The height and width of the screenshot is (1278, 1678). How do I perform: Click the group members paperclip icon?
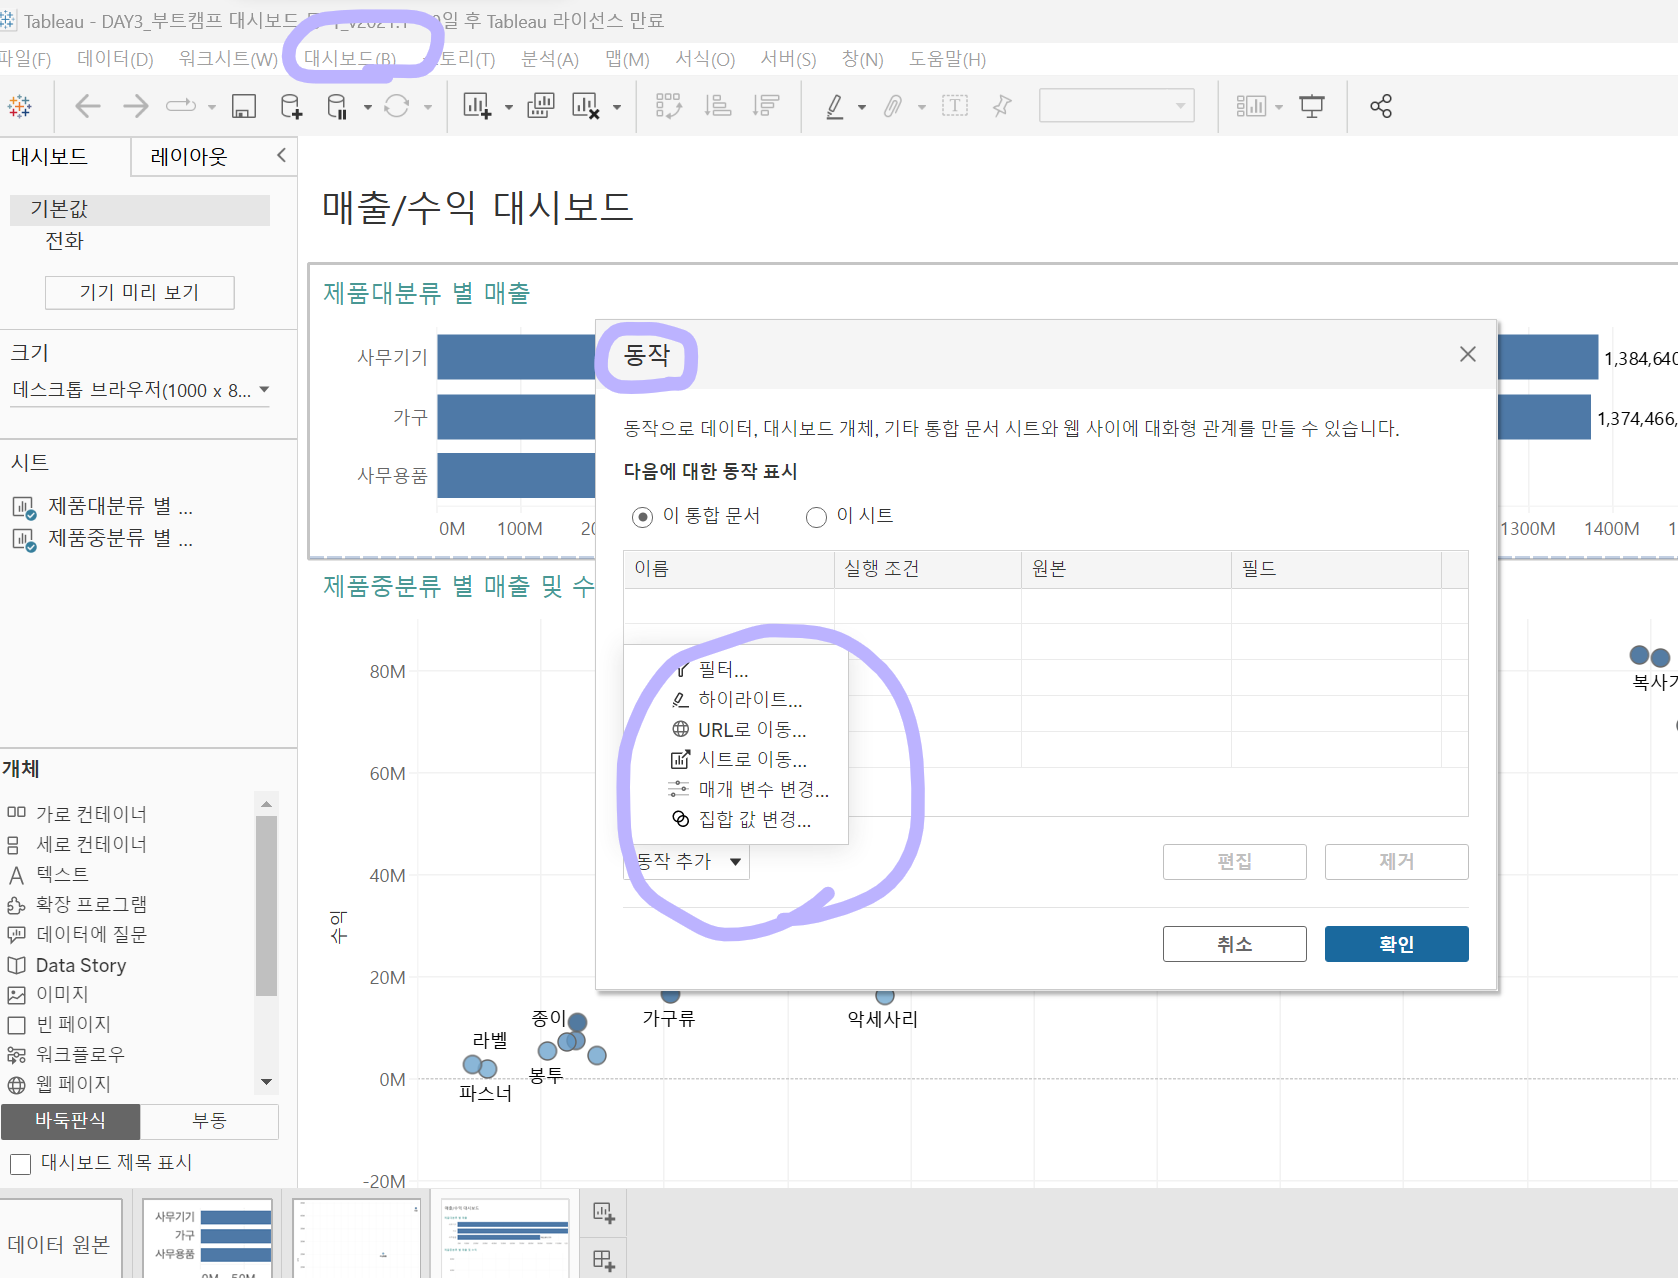(893, 106)
